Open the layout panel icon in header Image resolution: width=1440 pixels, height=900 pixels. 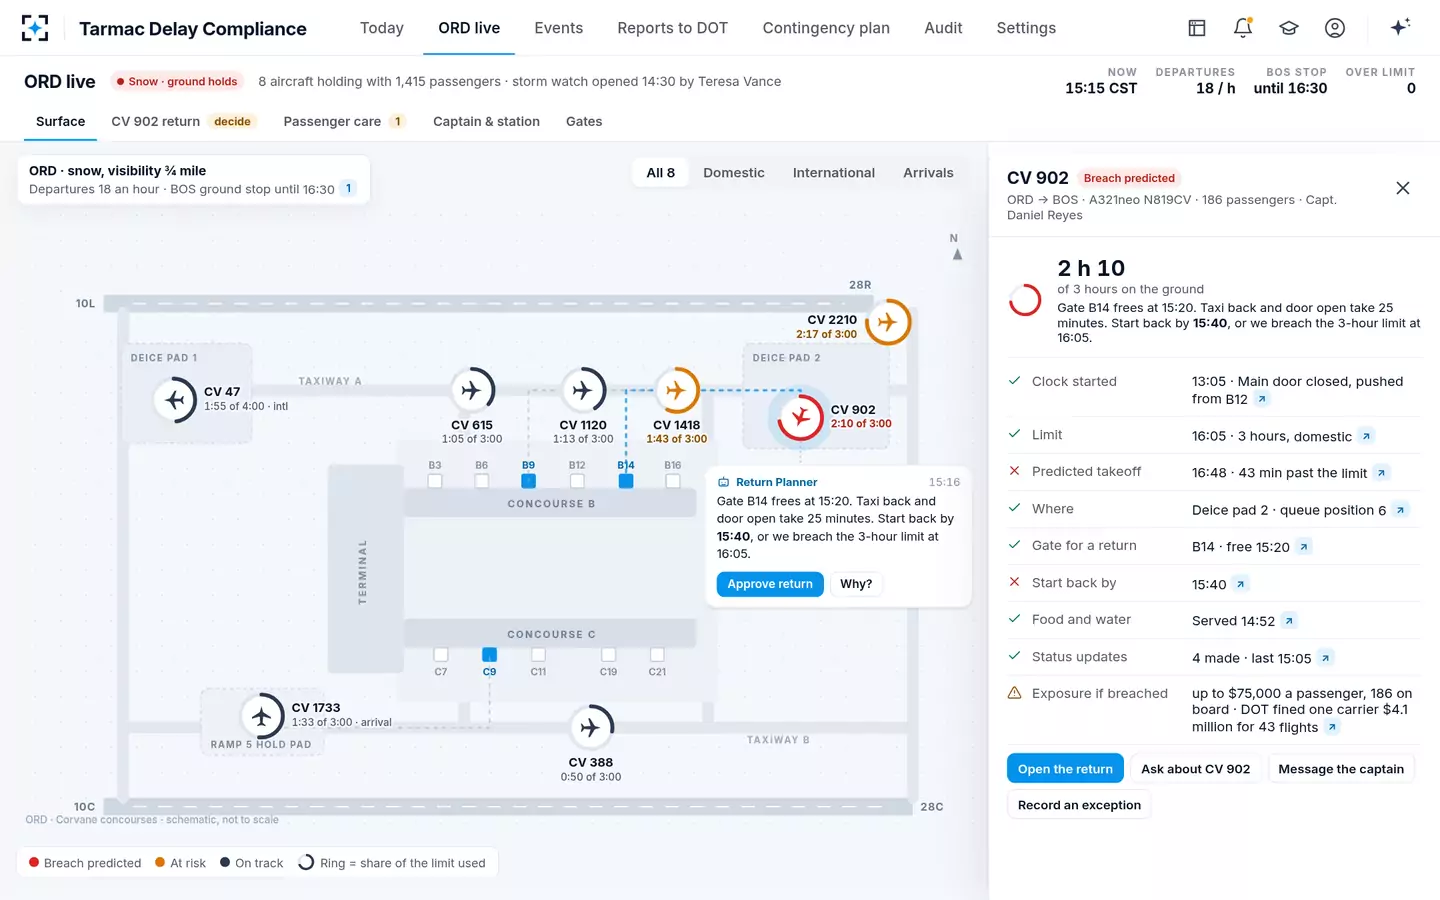(1197, 28)
